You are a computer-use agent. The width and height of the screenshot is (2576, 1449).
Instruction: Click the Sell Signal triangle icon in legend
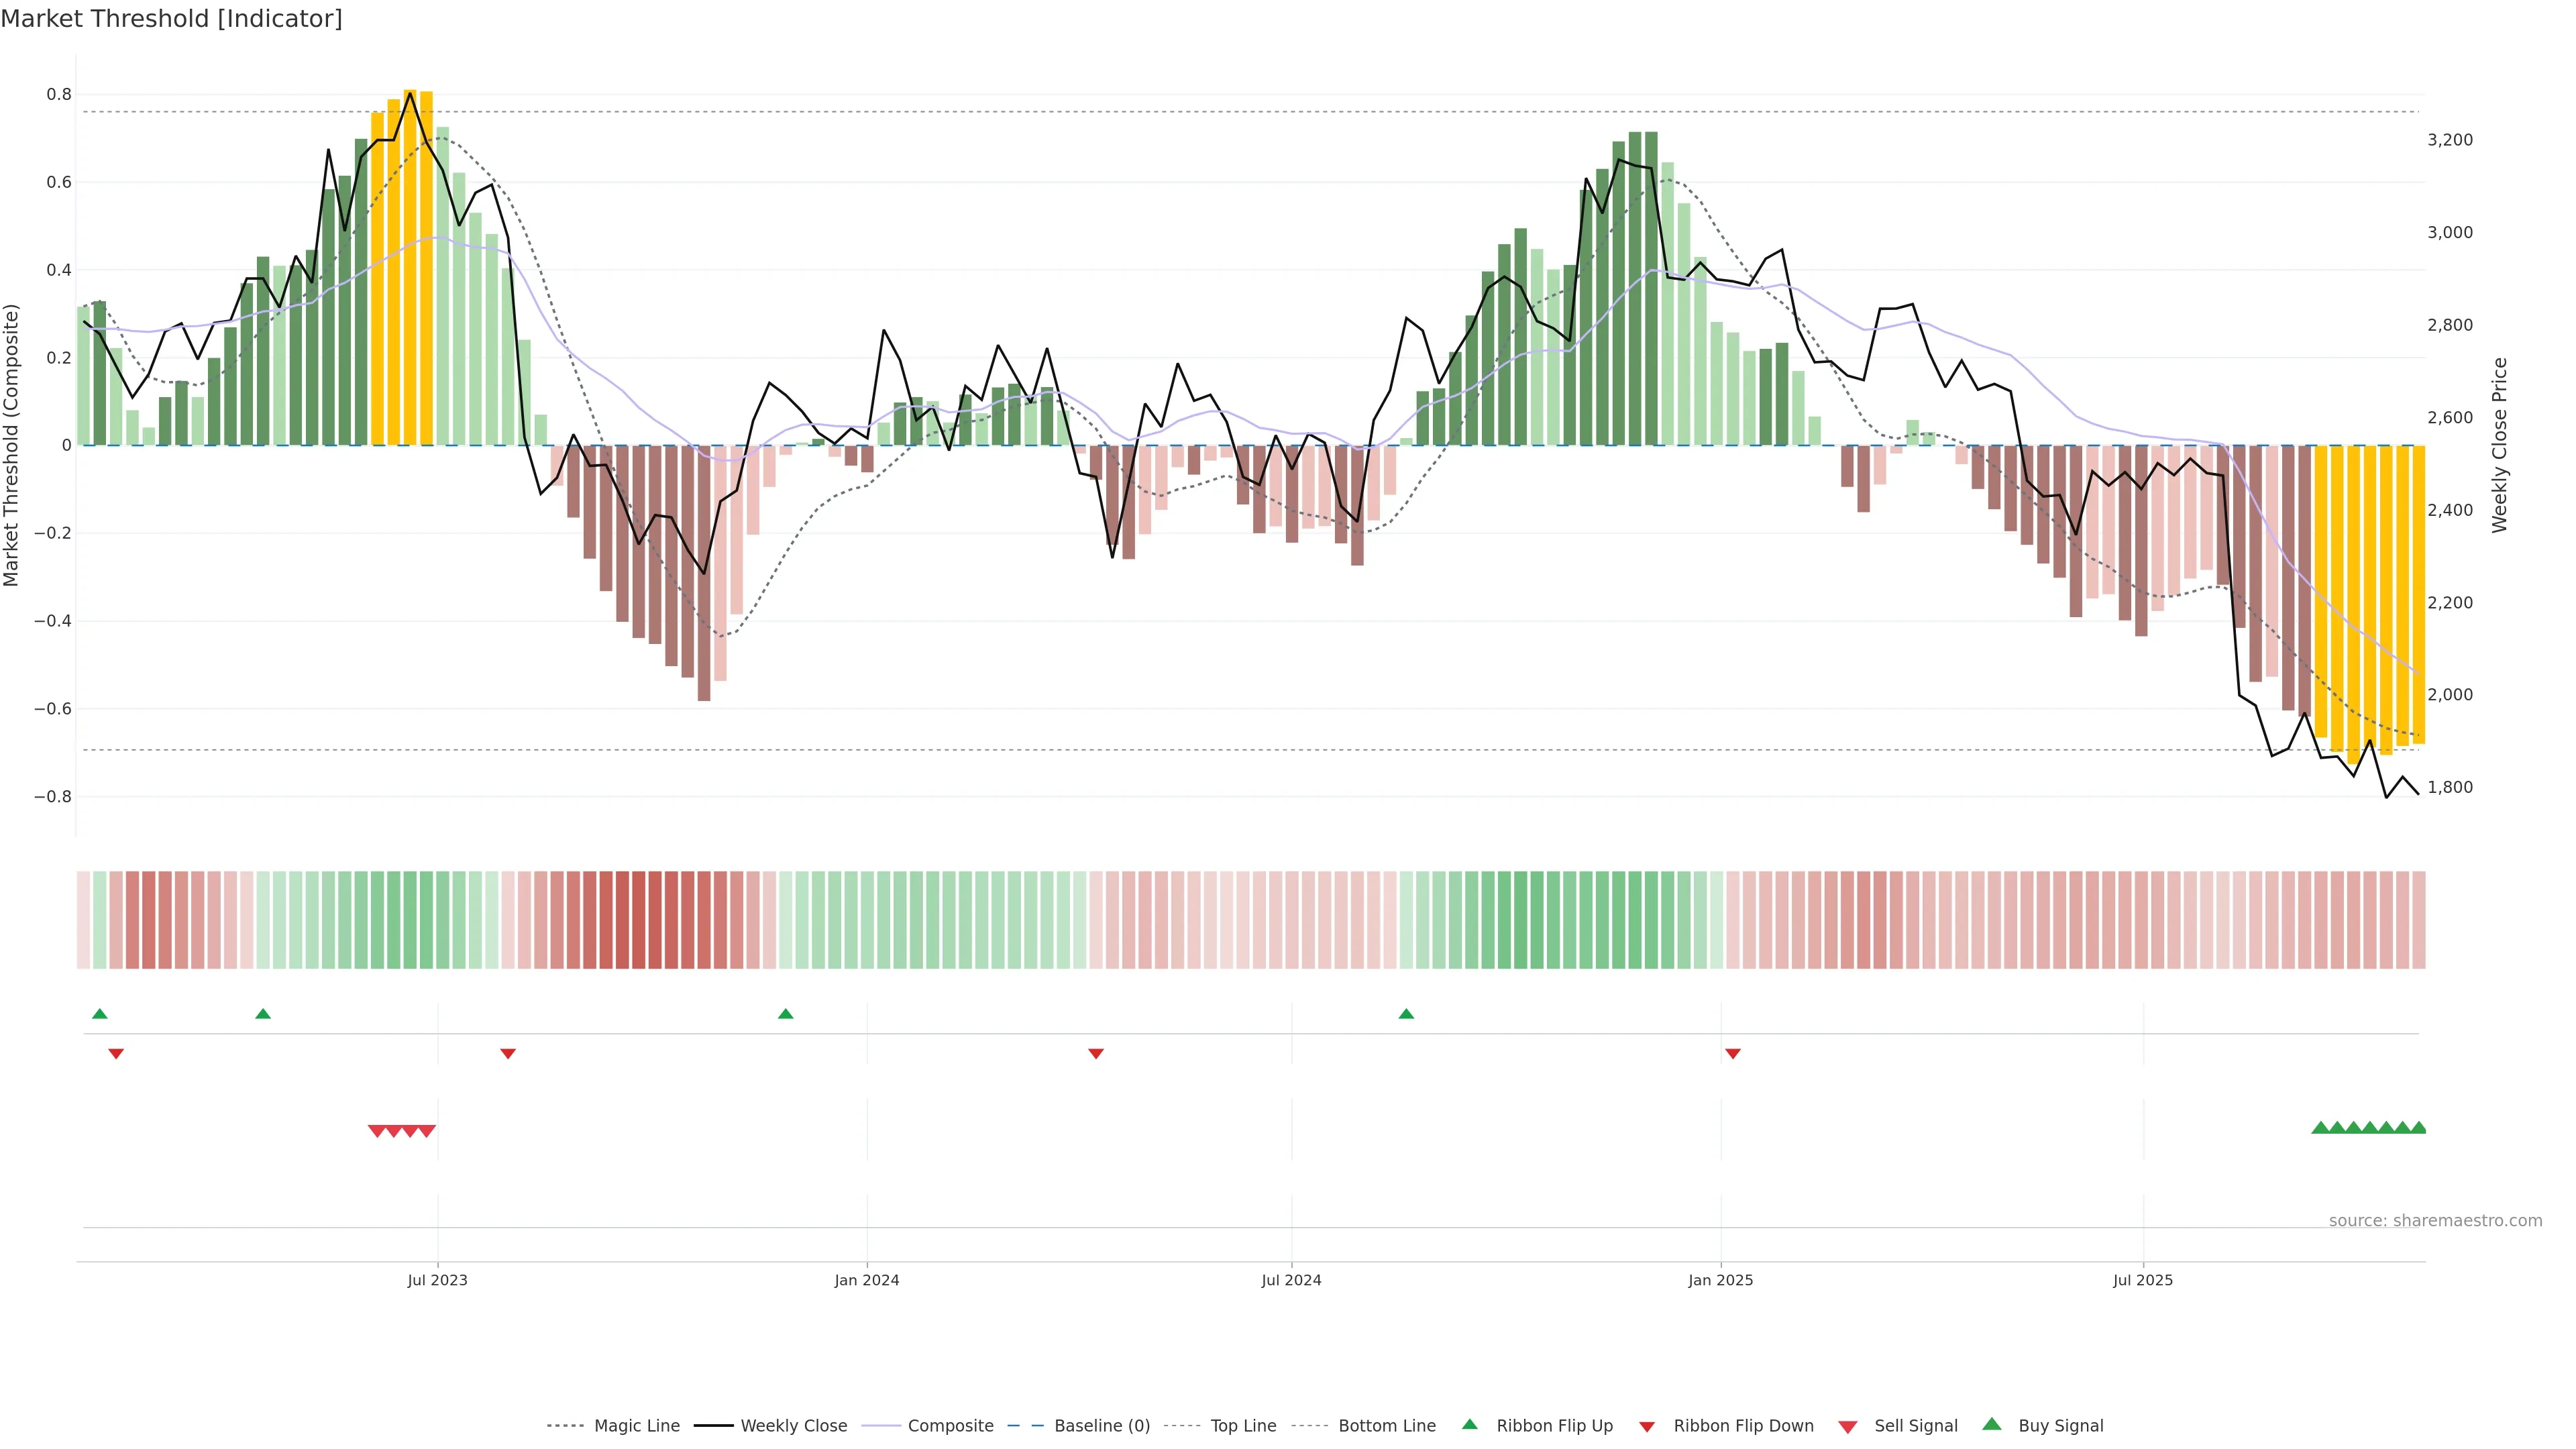tap(1848, 1426)
